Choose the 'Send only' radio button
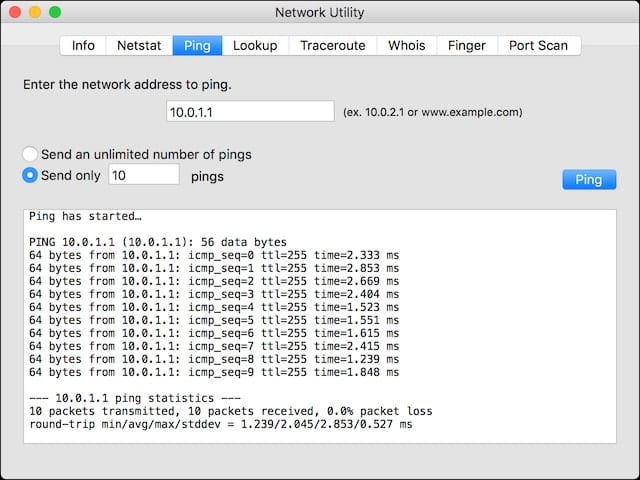Screen dimensions: 640x480 tap(31, 176)
